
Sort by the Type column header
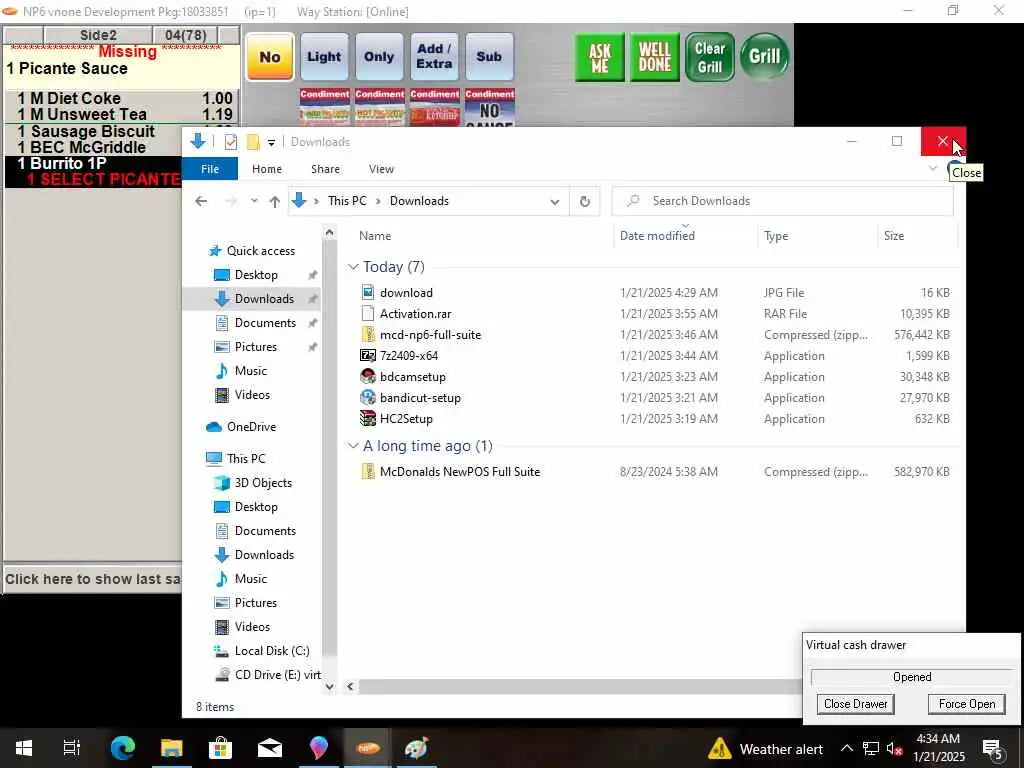click(x=776, y=236)
